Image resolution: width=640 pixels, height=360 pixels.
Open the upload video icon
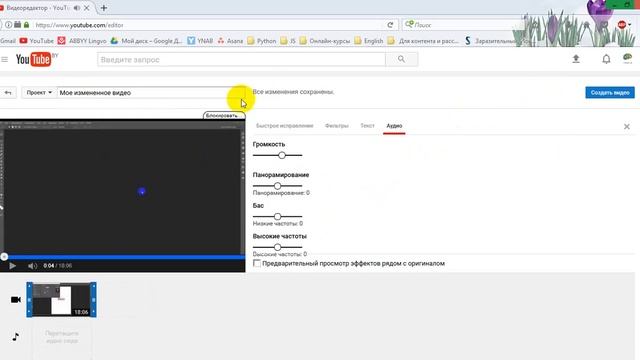click(576, 59)
